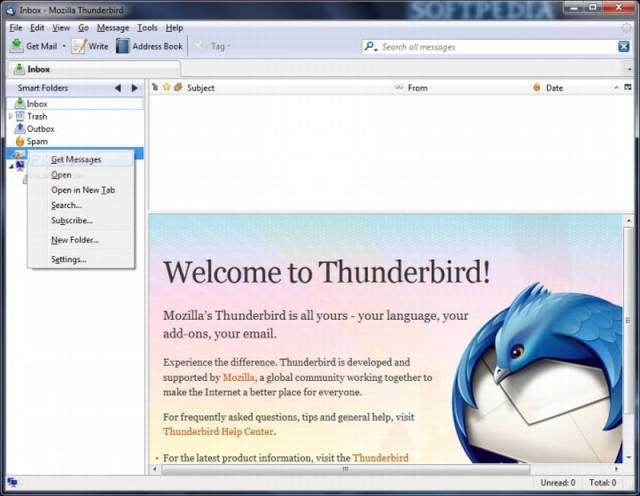Open the Get Mail dropdown arrow
Viewport: 640px width, 496px height.
[65, 46]
